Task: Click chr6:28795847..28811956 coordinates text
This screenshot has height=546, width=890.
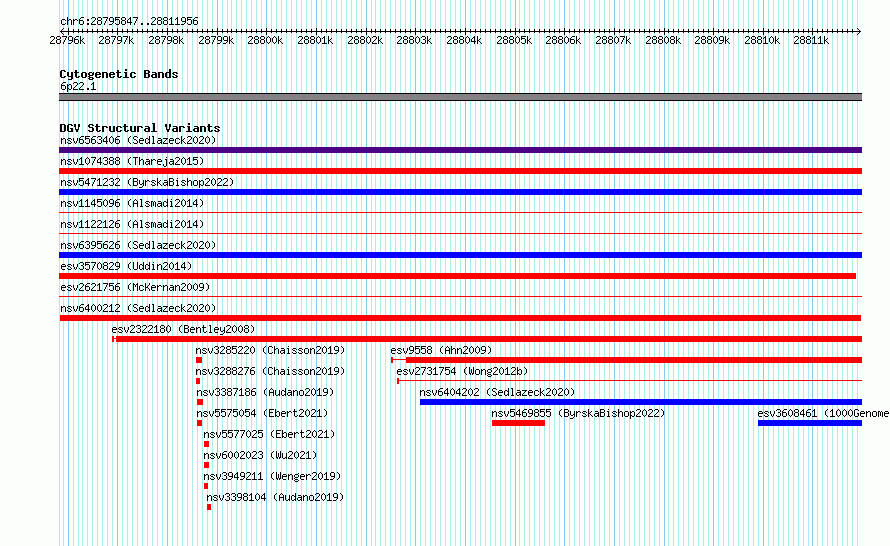Action: (x=129, y=21)
